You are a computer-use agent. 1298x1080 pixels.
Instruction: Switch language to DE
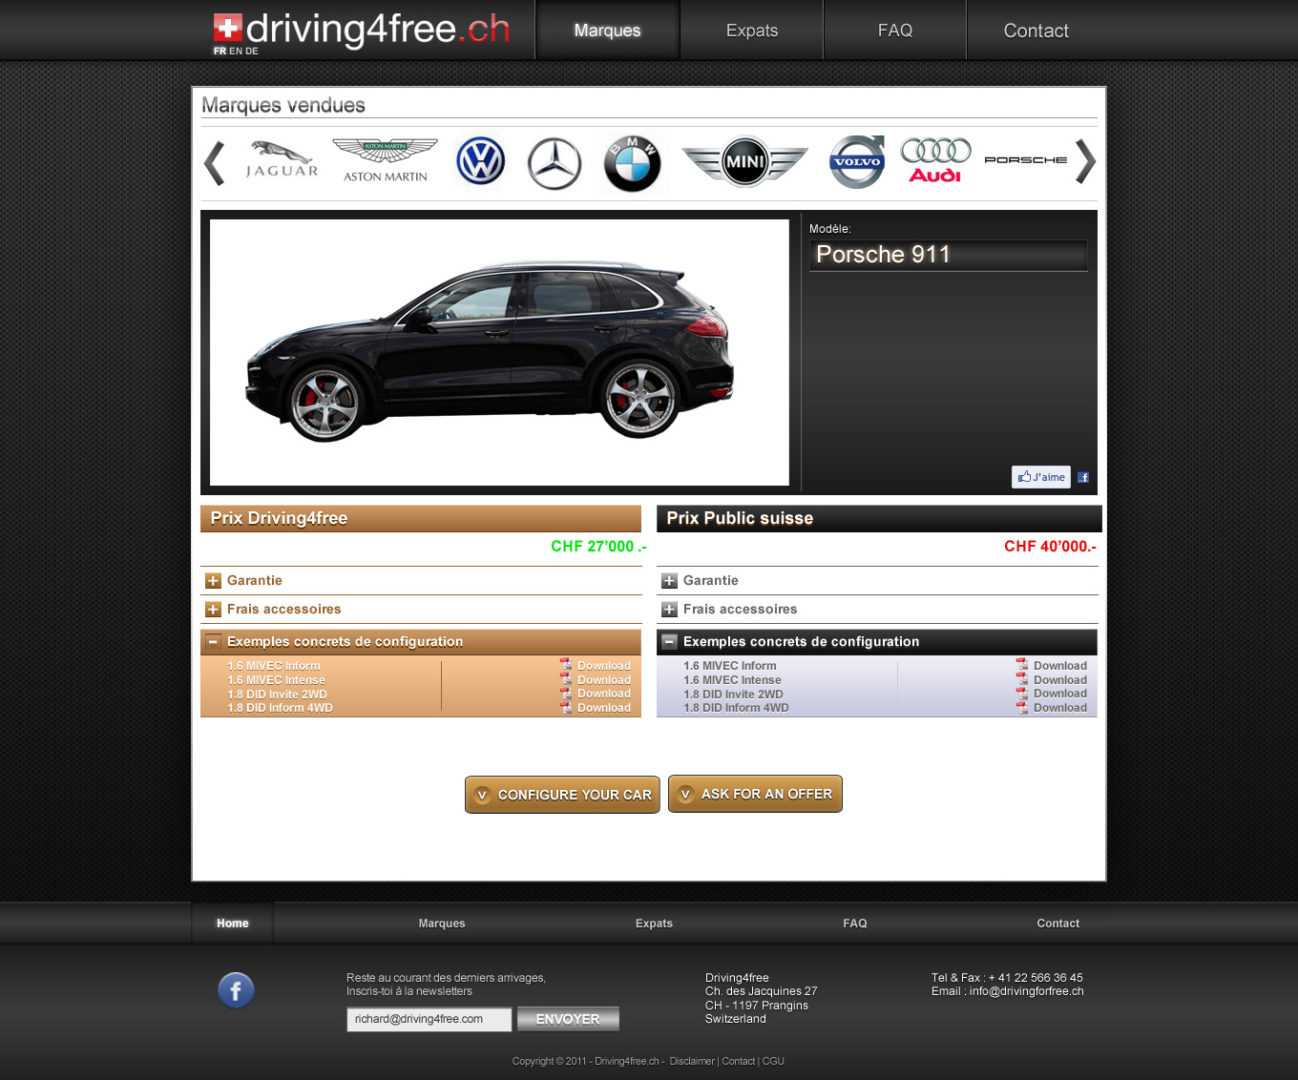coord(251,51)
